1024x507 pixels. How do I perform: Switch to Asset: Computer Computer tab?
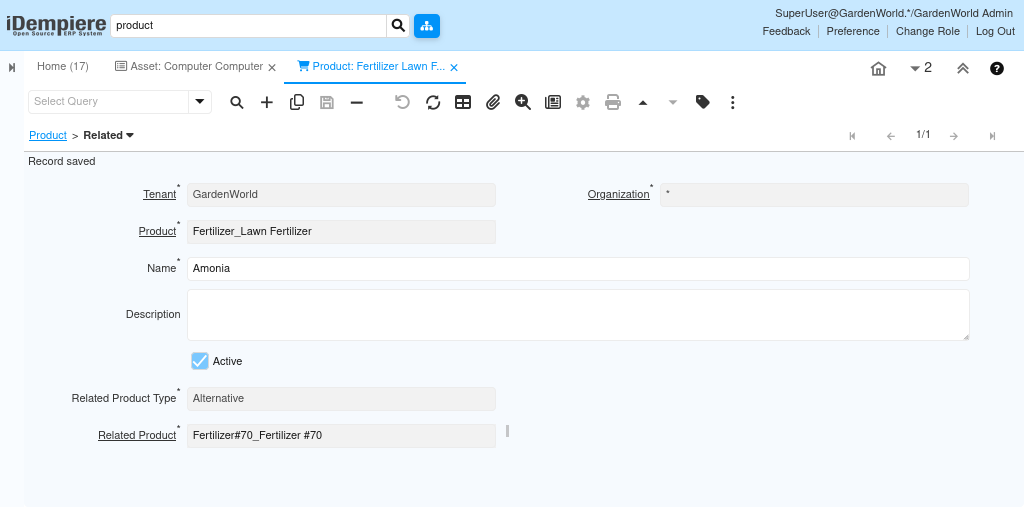click(x=189, y=67)
